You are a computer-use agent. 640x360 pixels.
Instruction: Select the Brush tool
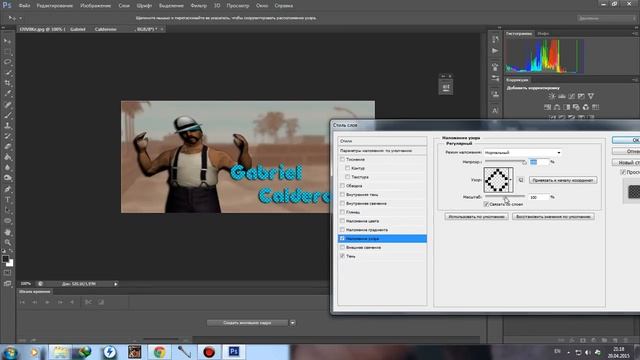(x=7, y=115)
